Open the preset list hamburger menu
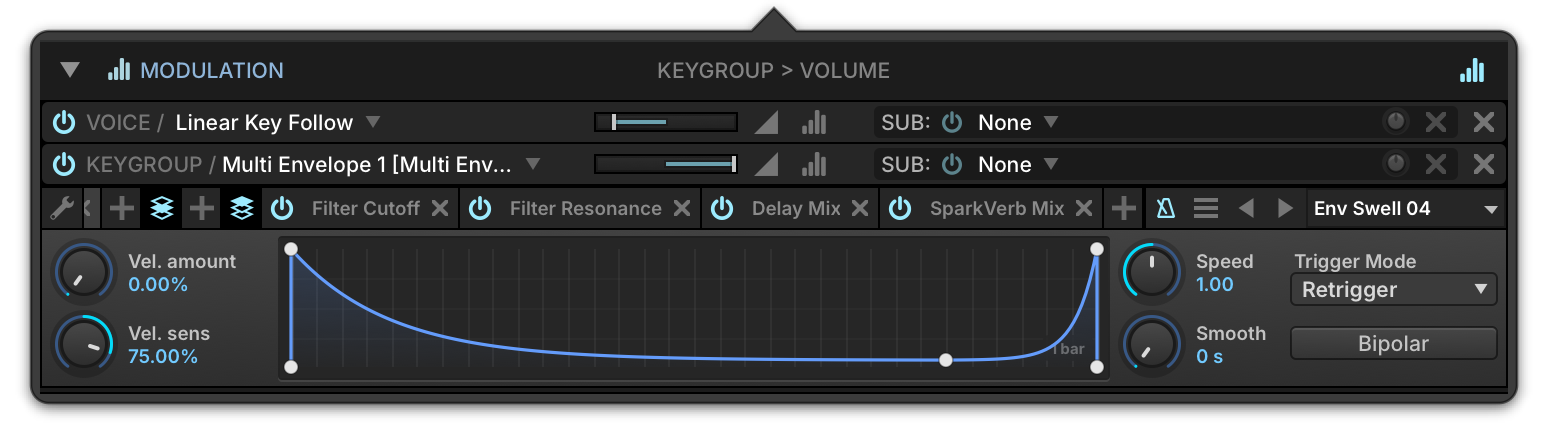The image size is (1548, 434). (1206, 208)
